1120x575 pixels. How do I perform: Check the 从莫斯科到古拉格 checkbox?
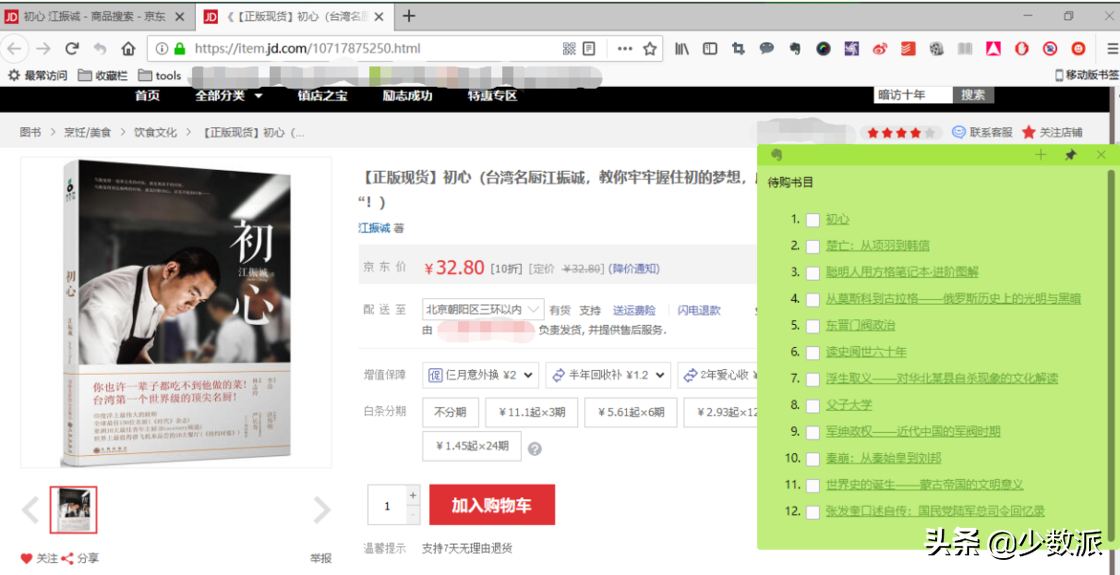click(812, 299)
